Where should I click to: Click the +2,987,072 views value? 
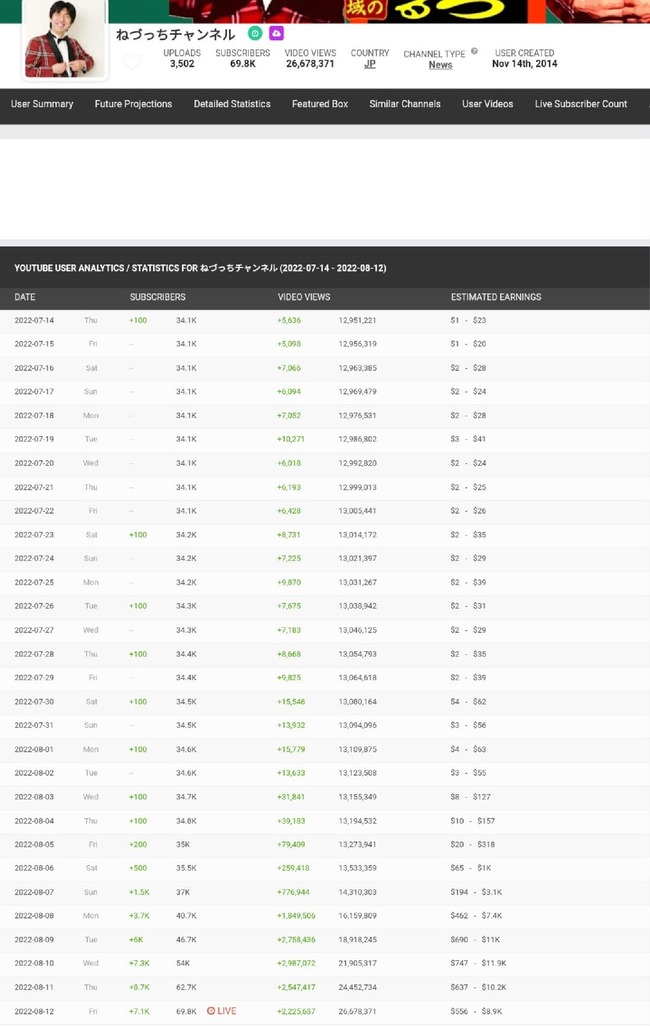coord(297,963)
